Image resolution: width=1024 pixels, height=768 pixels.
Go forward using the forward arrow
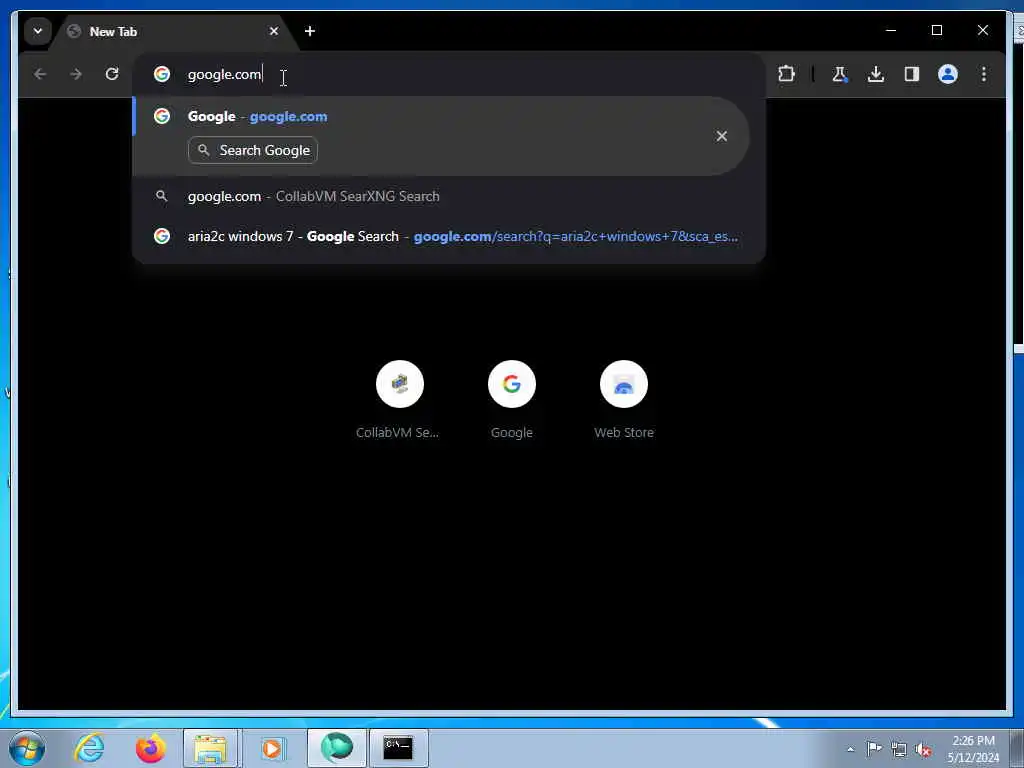[x=76, y=74]
